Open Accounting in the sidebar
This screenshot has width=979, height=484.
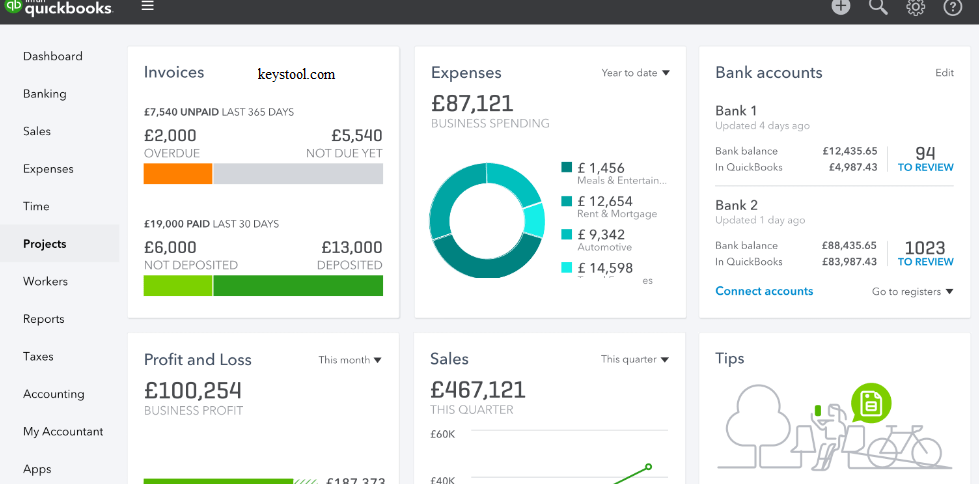pyautogui.click(x=54, y=393)
